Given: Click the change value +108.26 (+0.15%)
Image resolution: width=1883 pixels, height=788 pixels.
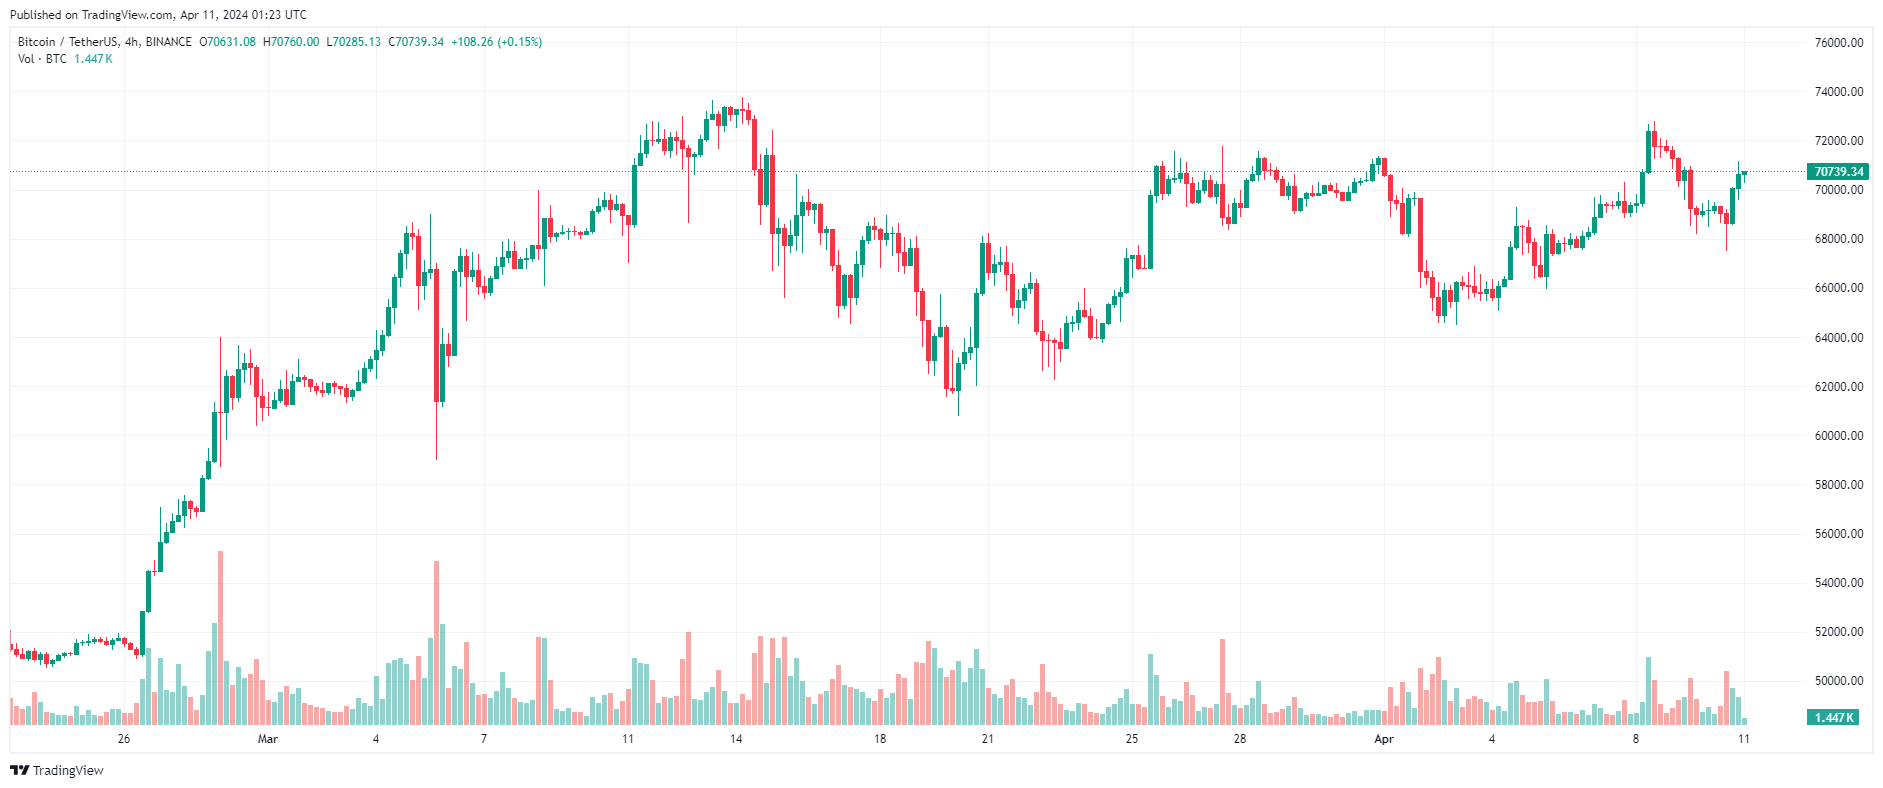Looking at the screenshot, I should 497,42.
